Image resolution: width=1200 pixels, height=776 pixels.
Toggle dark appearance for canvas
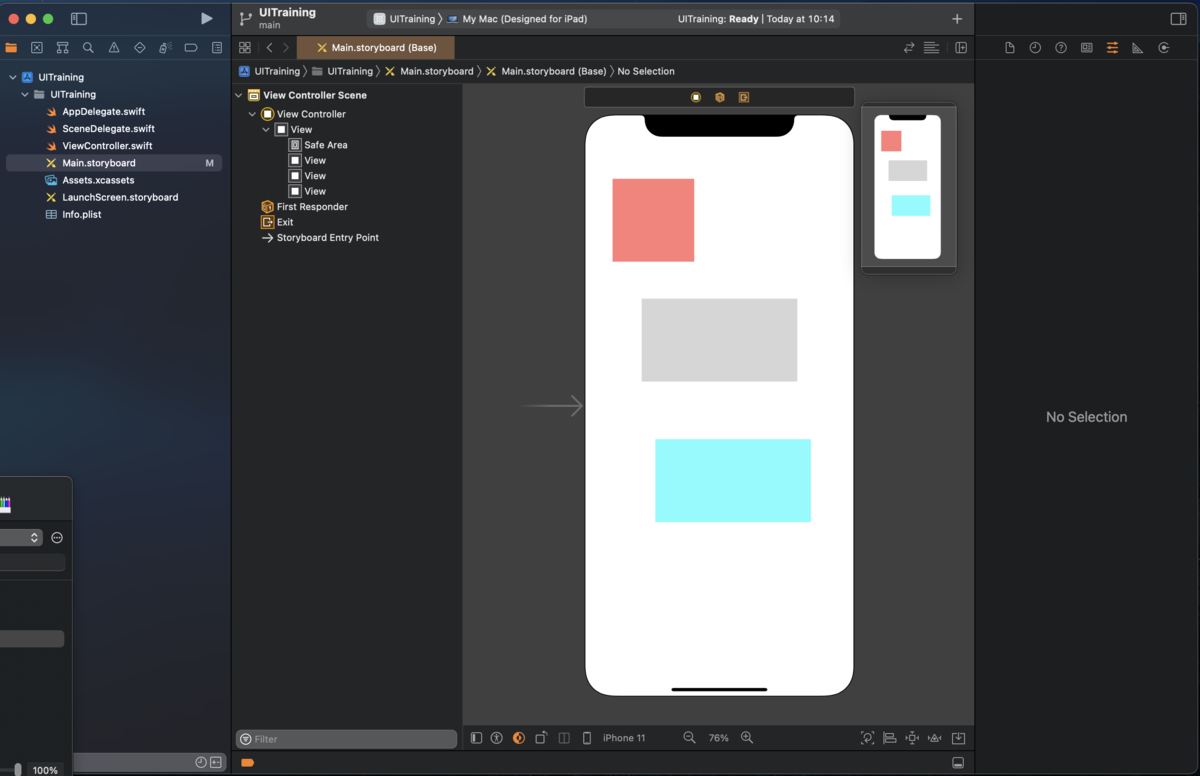pos(519,738)
